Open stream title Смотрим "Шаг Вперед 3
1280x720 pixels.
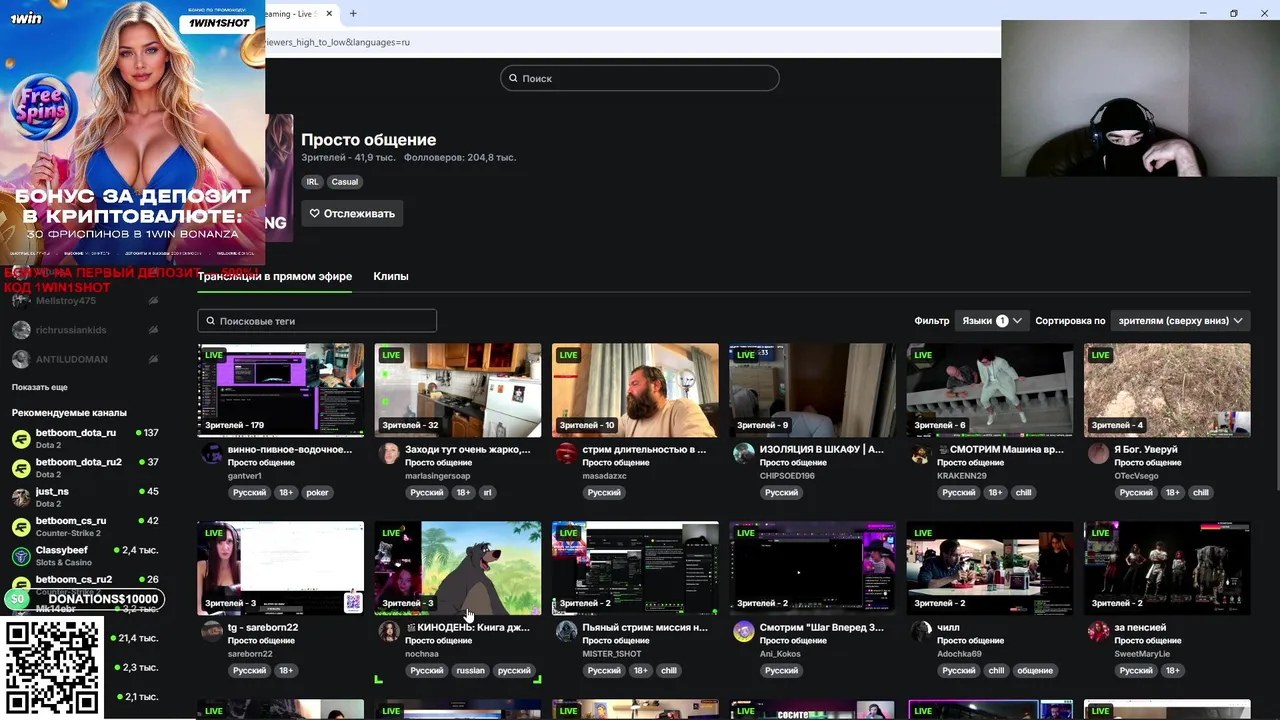822,628
